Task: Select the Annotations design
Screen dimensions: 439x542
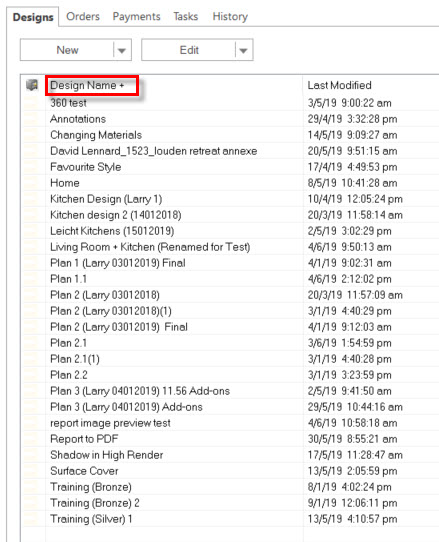Action: [x=78, y=119]
